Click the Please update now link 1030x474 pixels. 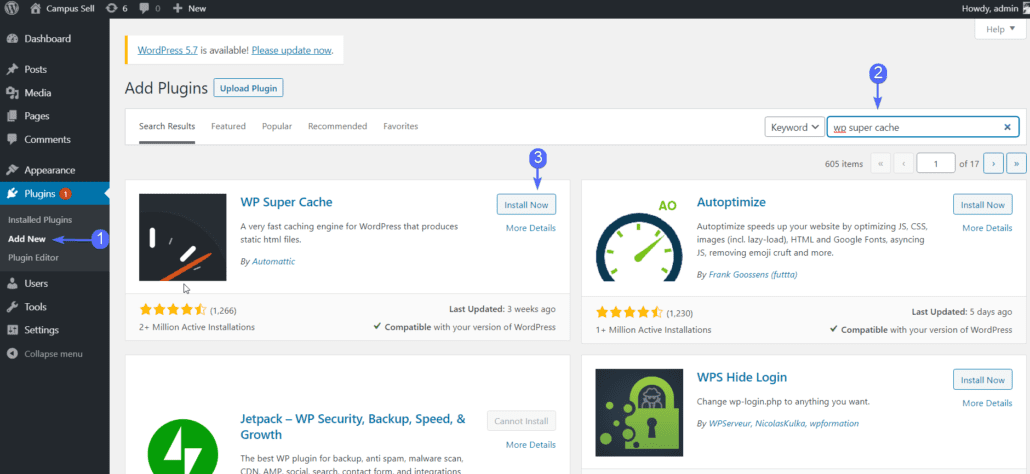(x=292, y=50)
